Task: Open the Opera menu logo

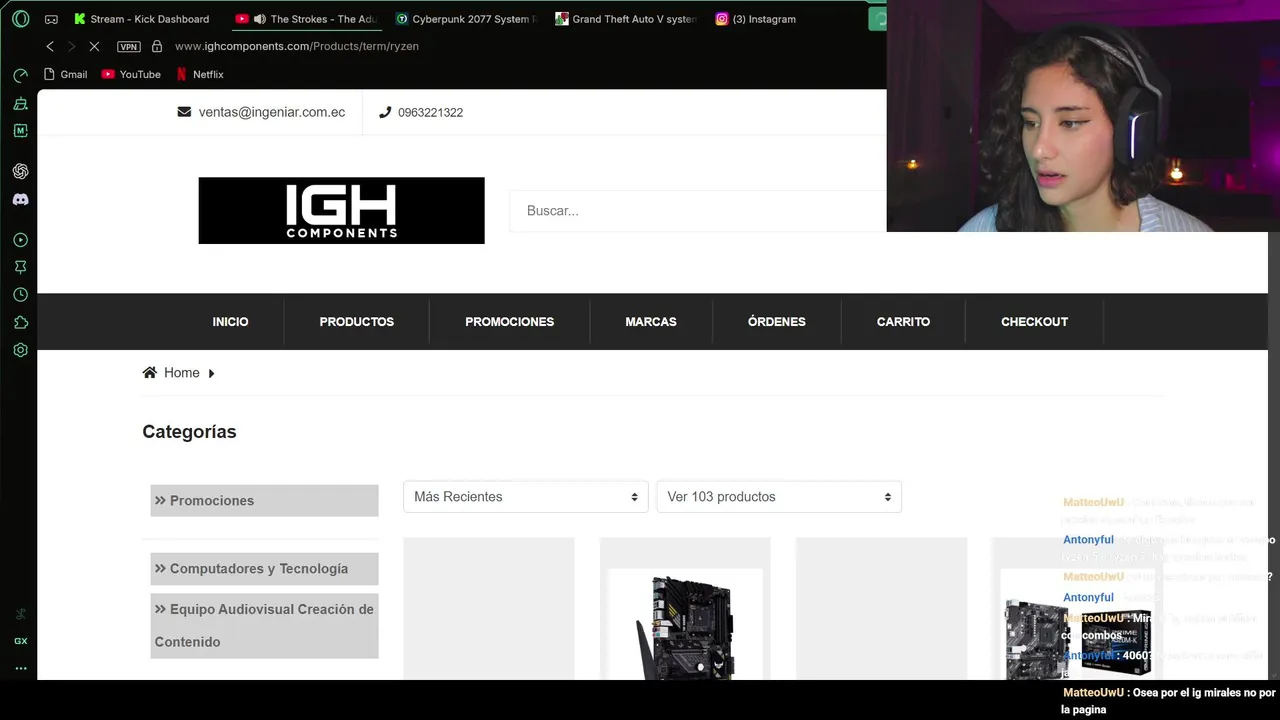Action: point(21,19)
